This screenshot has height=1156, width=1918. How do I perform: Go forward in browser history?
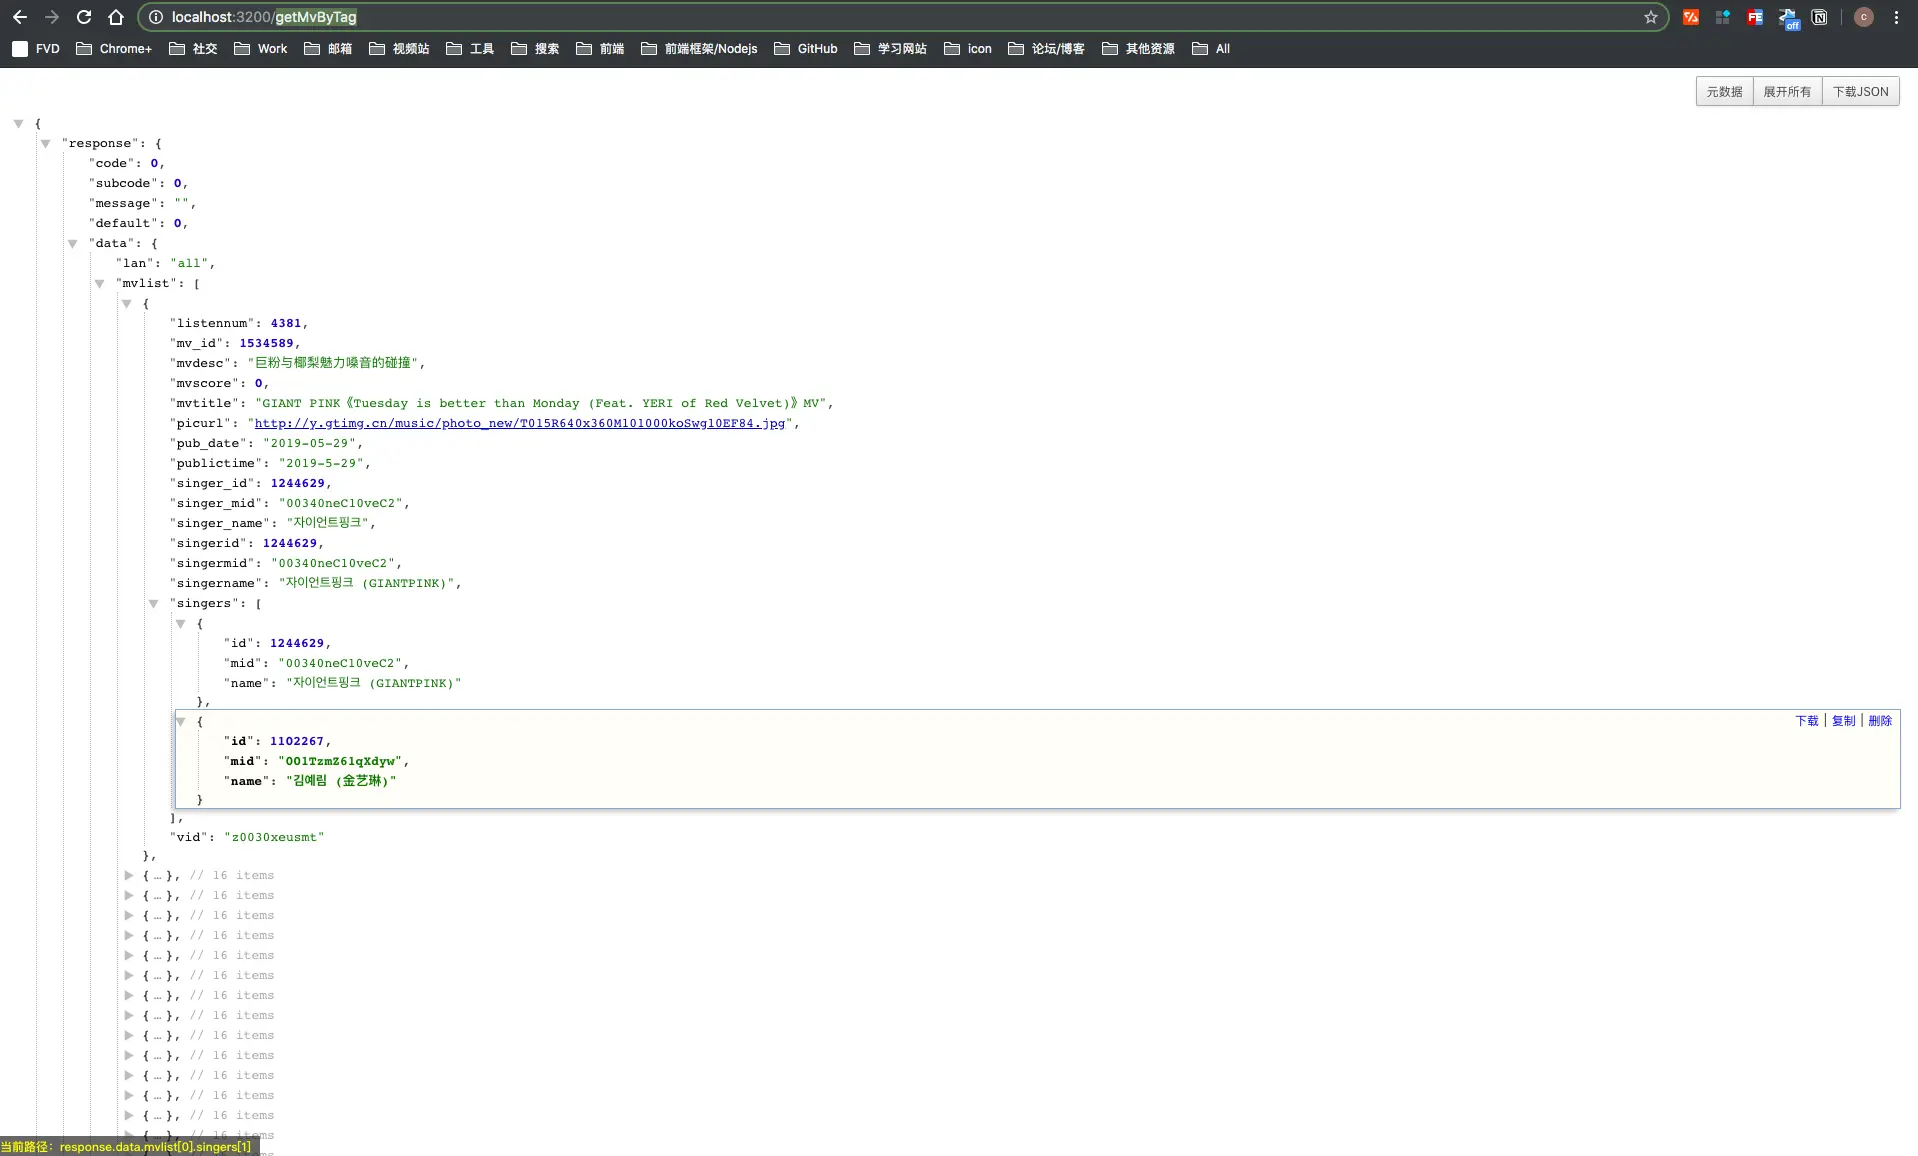point(52,17)
